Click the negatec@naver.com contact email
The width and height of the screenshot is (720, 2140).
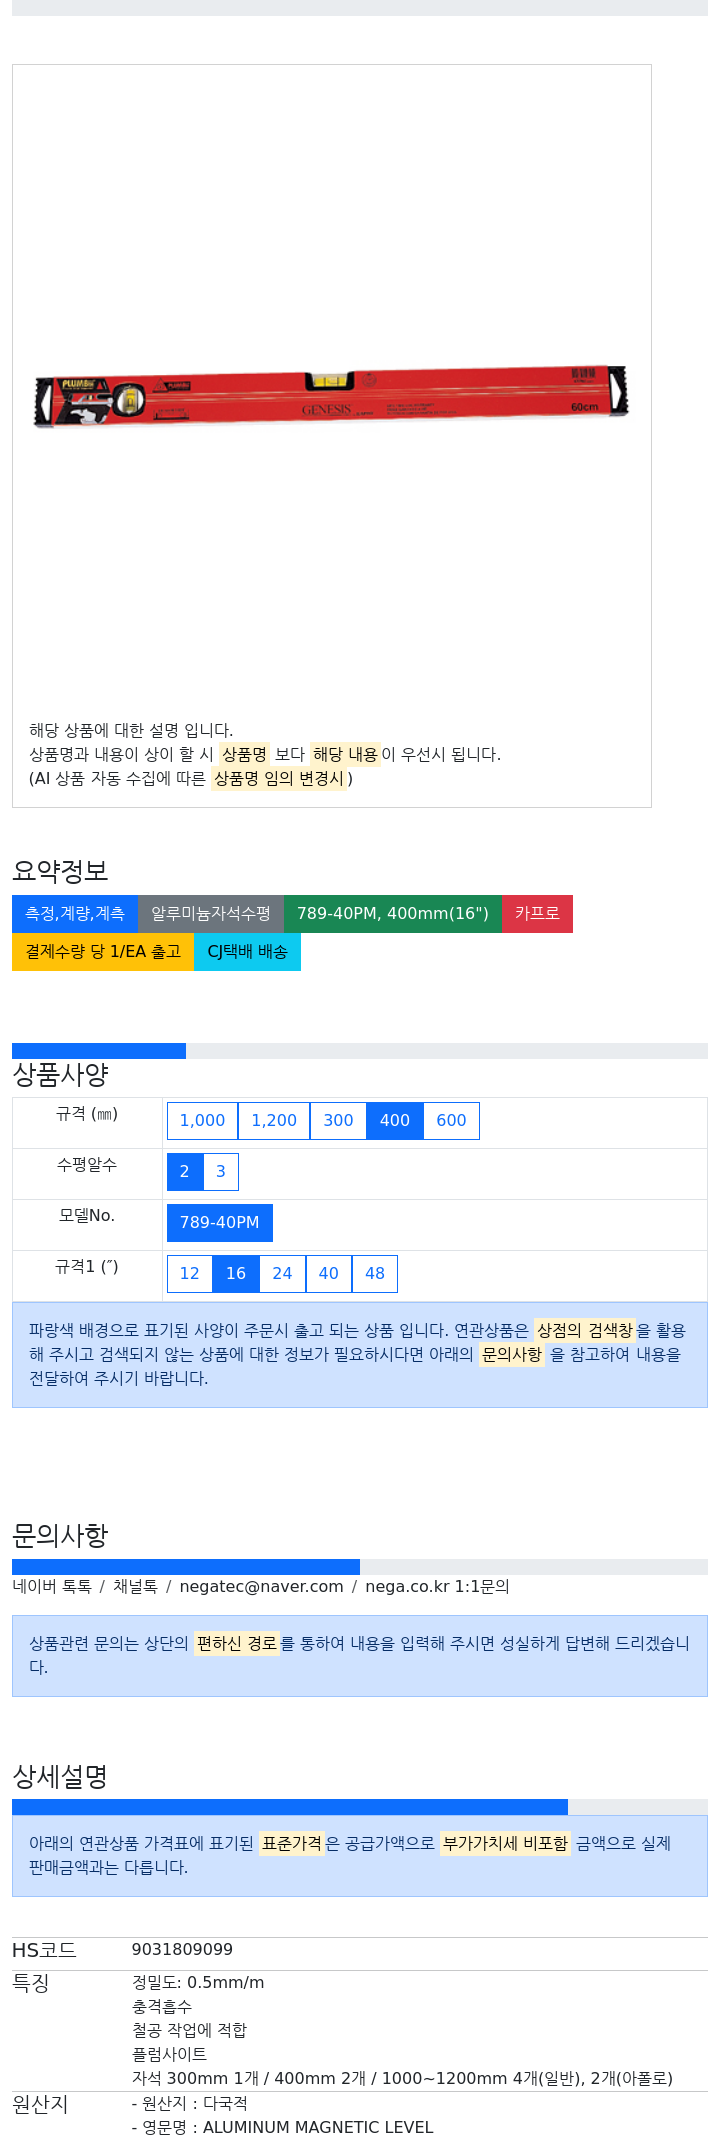(x=261, y=1586)
